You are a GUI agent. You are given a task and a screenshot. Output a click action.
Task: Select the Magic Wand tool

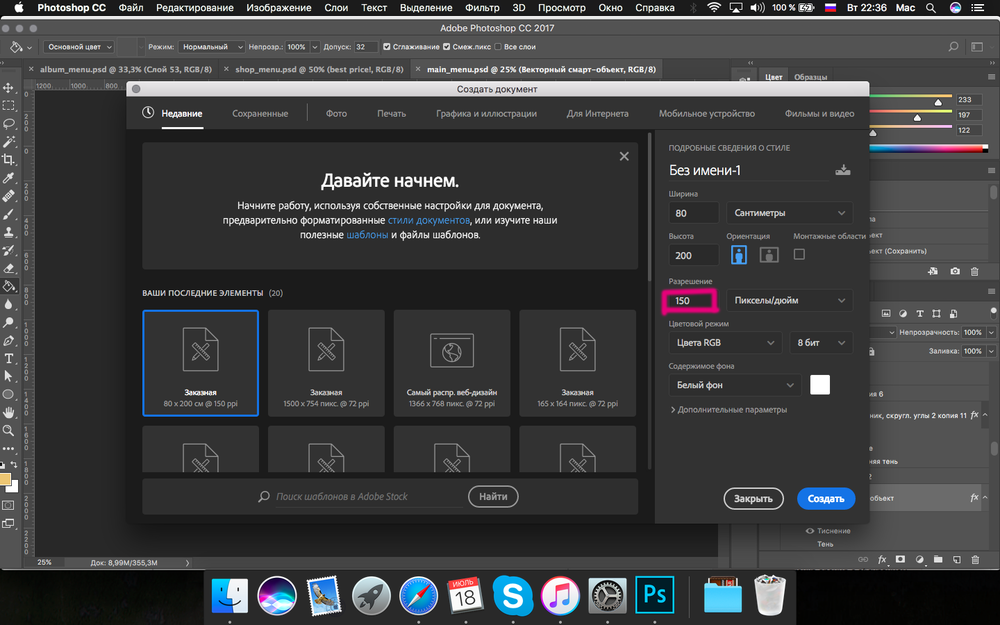coord(9,141)
